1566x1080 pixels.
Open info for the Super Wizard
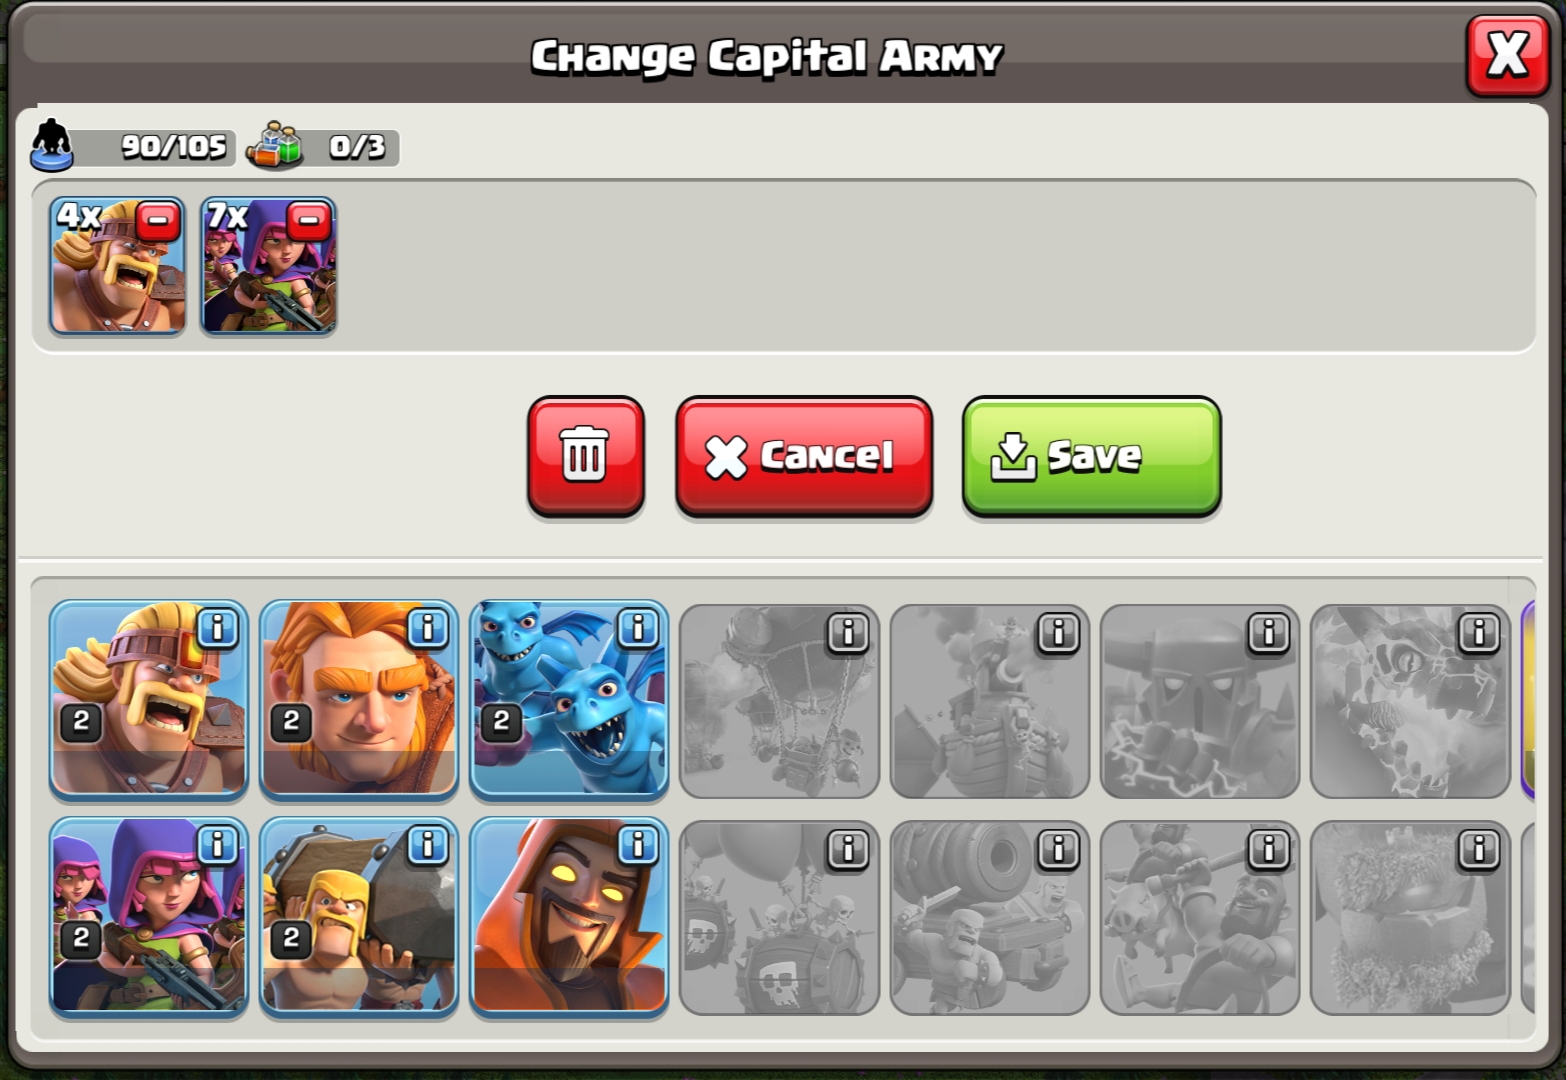(x=638, y=846)
